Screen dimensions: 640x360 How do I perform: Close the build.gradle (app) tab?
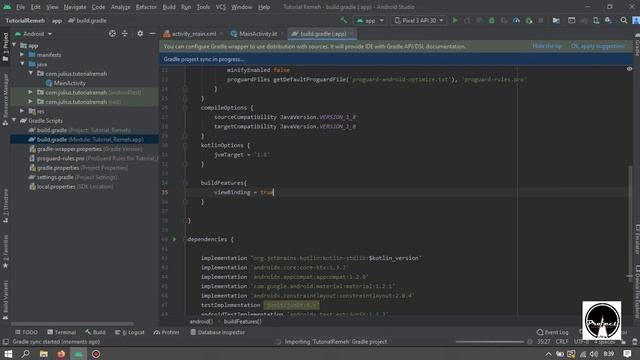pos(351,34)
